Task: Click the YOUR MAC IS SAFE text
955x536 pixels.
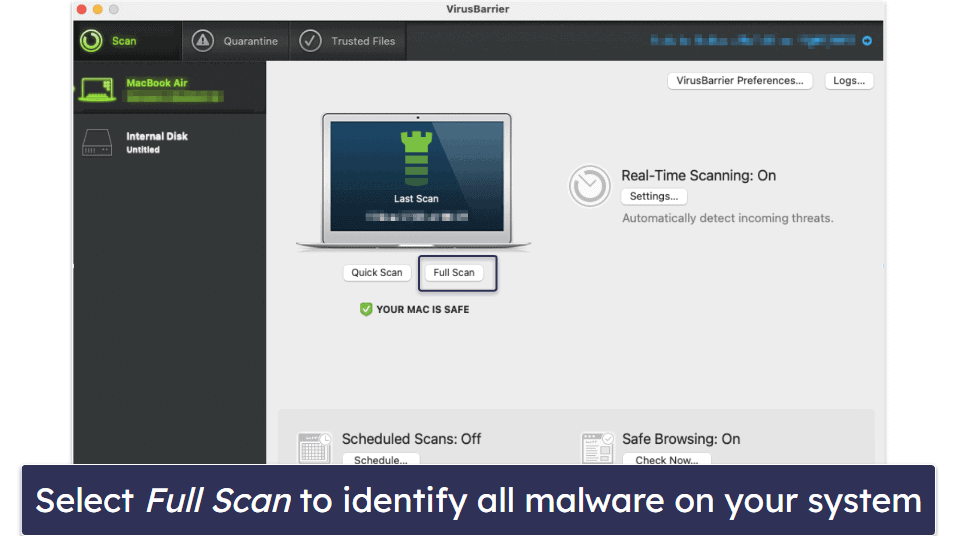Action: [x=423, y=309]
